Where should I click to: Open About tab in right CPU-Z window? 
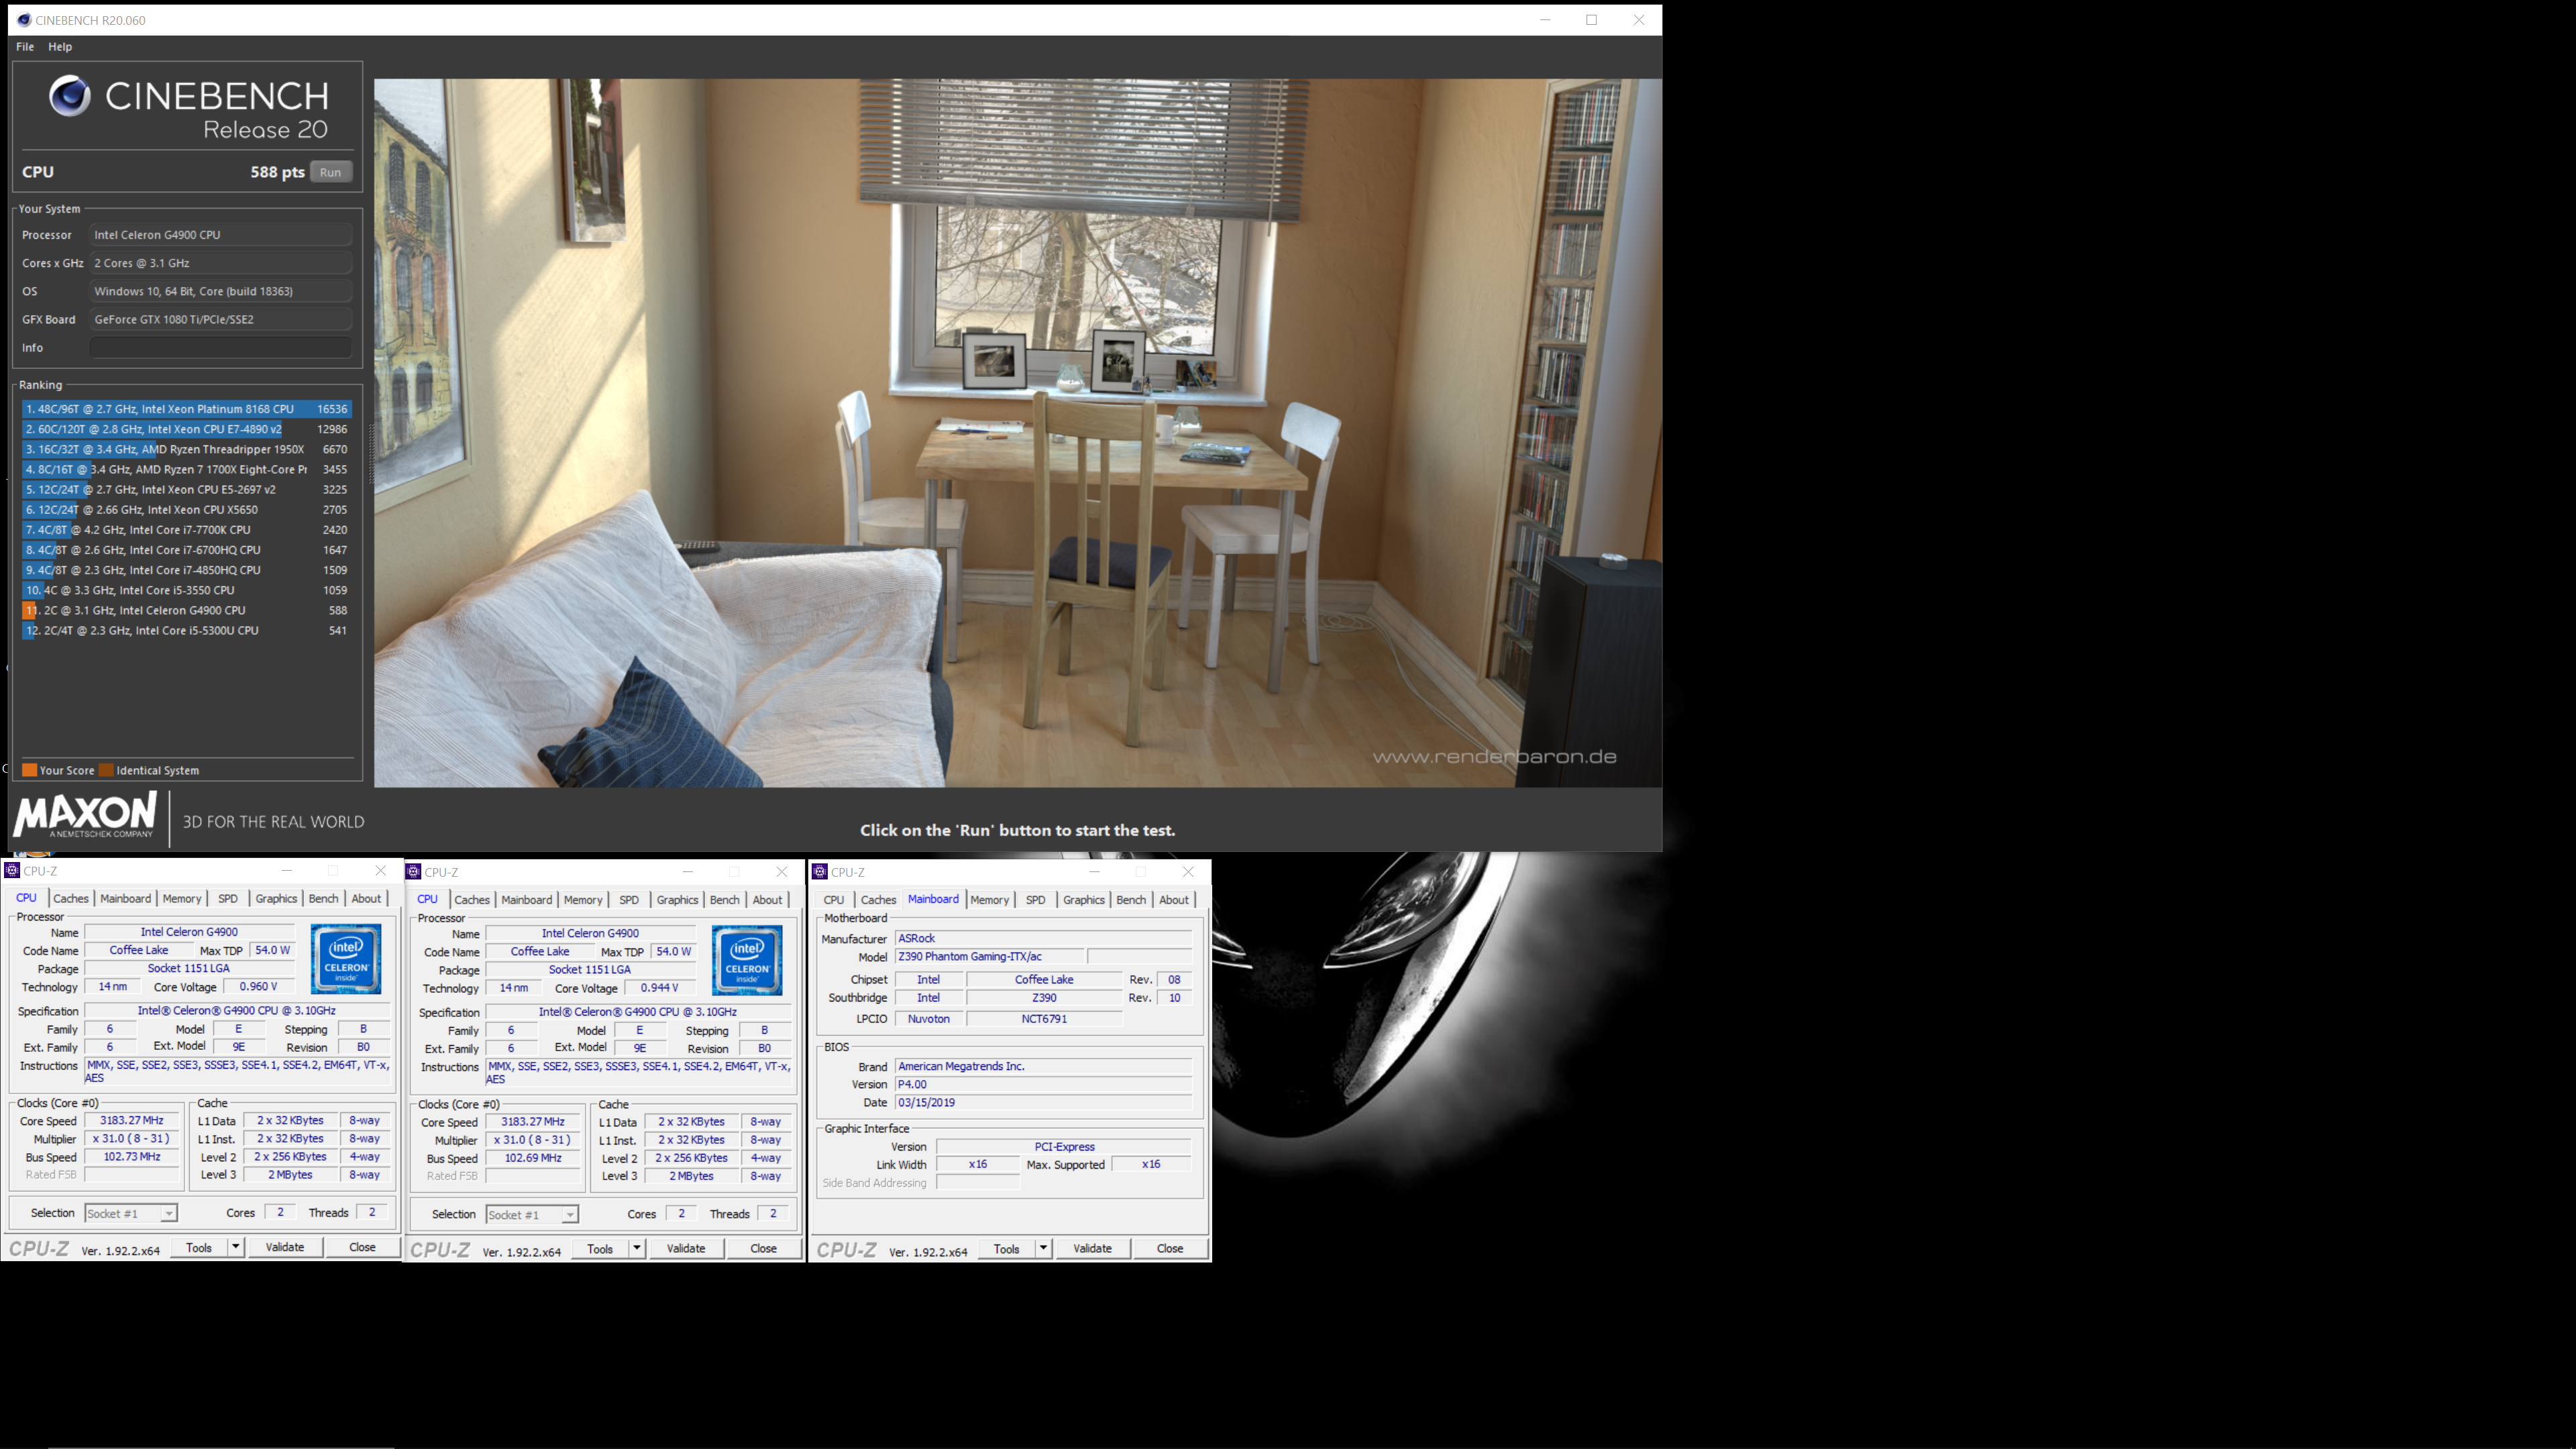[1174, 900]
